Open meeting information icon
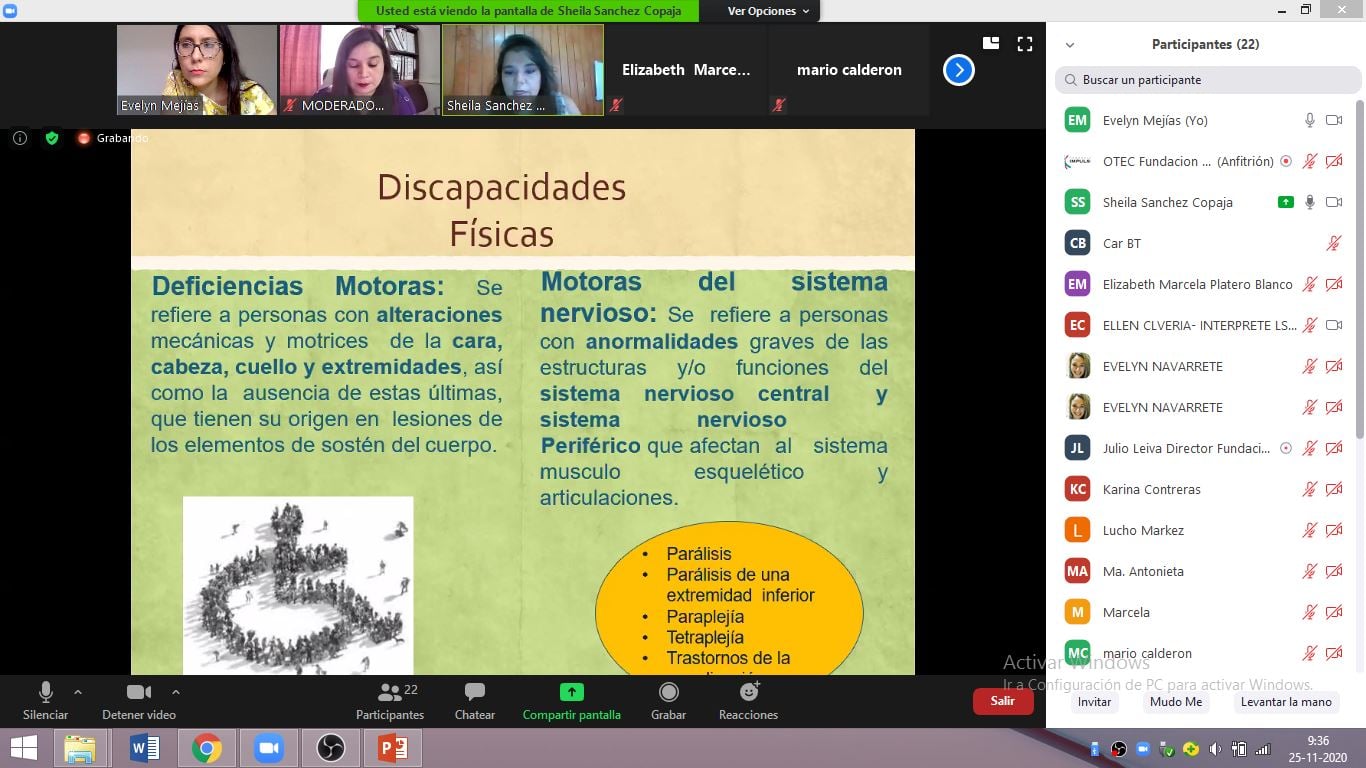1366x768 pixels. (19, 138)
